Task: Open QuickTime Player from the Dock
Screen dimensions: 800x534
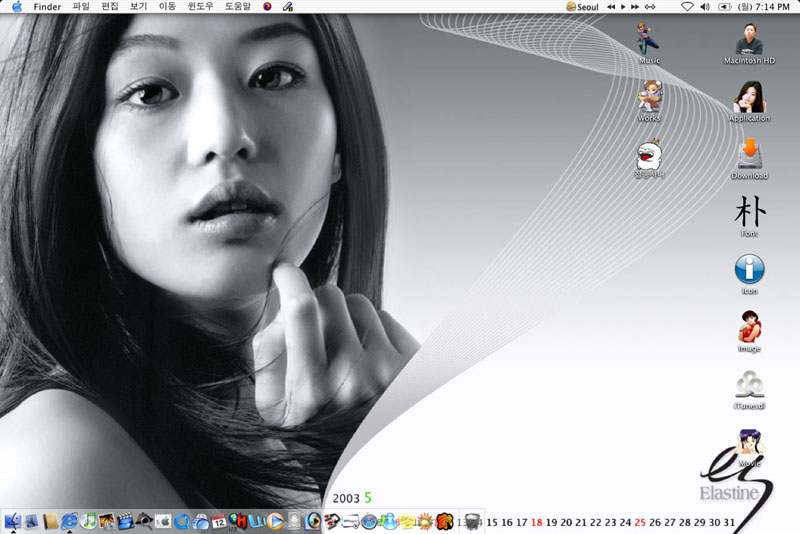Action: 182,521
